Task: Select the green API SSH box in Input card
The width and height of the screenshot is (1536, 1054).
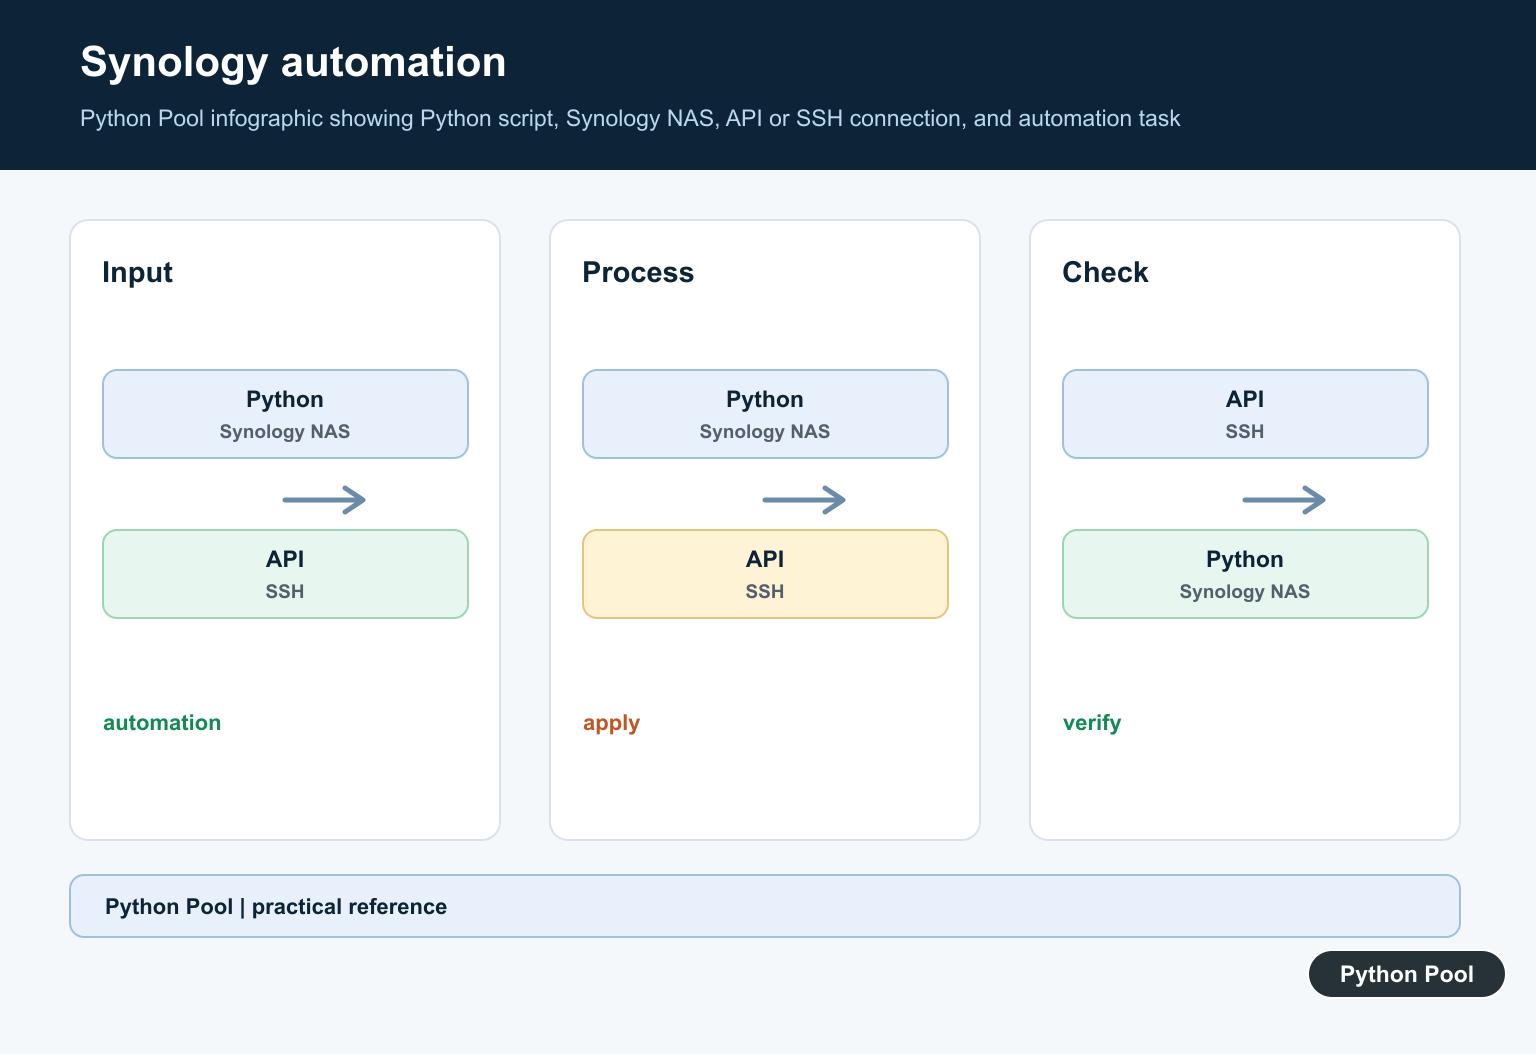Action: [x=285, y=574]
